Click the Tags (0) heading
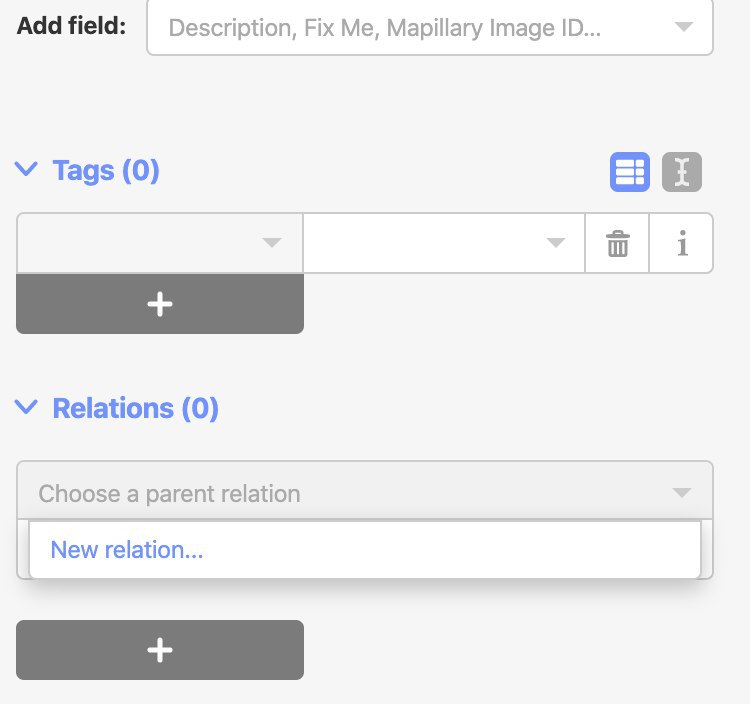 pos(106,170)
